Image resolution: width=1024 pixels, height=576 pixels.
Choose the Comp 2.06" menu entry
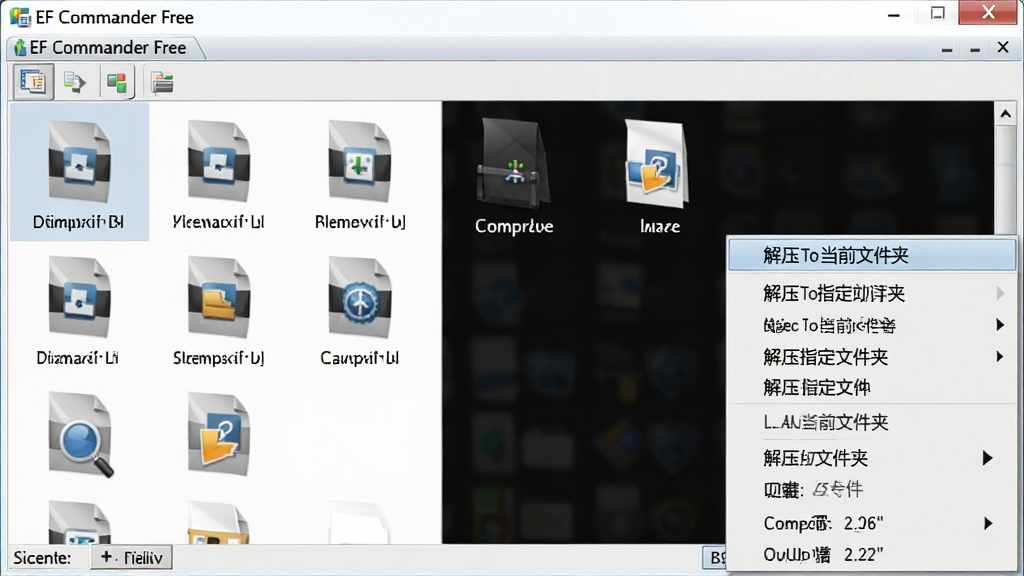click(x=872, y=523)
